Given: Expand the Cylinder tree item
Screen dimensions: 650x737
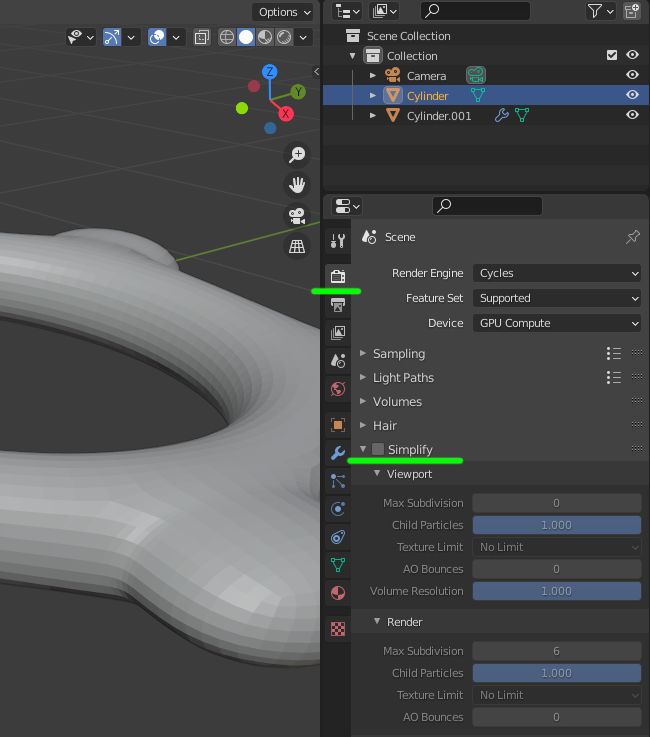Looking at the screenshot, I should (x=373, y=95).
